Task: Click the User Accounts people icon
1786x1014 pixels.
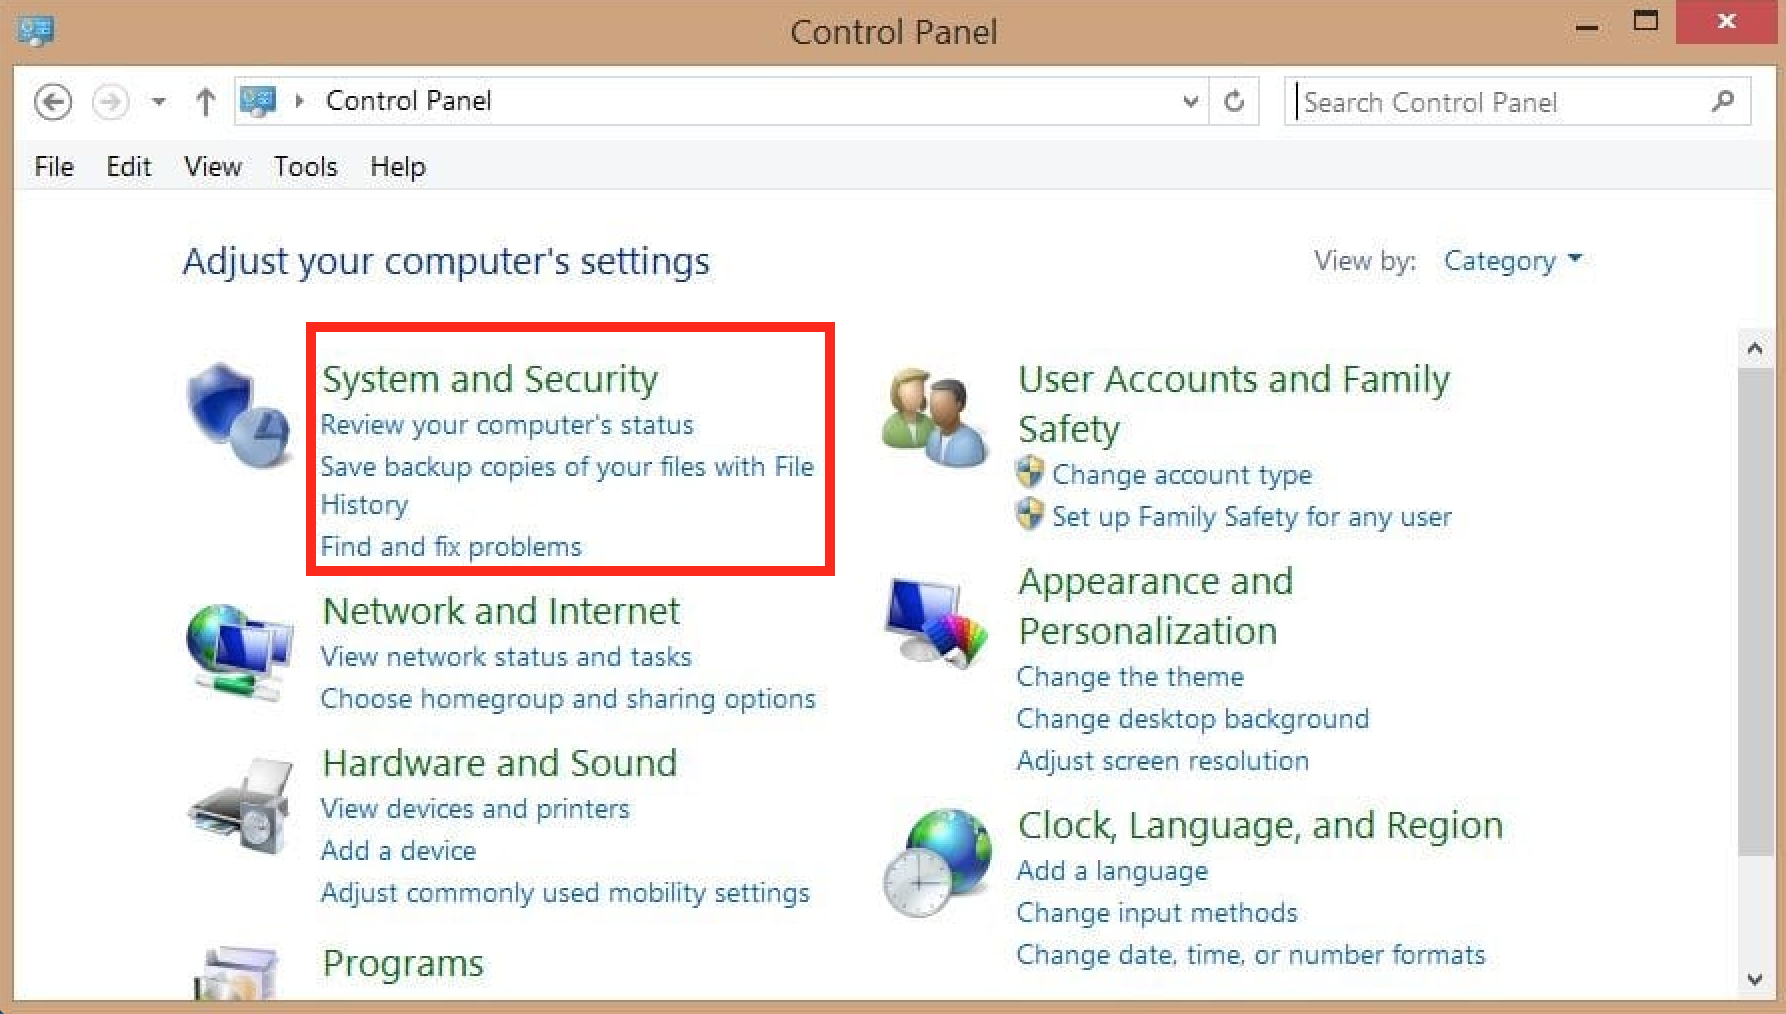Action: [934, 418]
